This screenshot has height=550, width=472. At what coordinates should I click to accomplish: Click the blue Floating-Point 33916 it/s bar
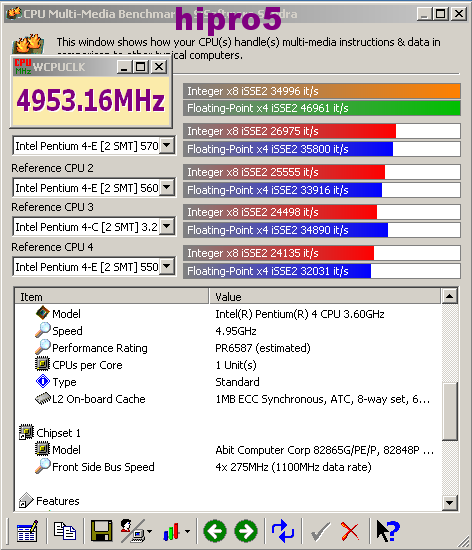pos(322,190)
